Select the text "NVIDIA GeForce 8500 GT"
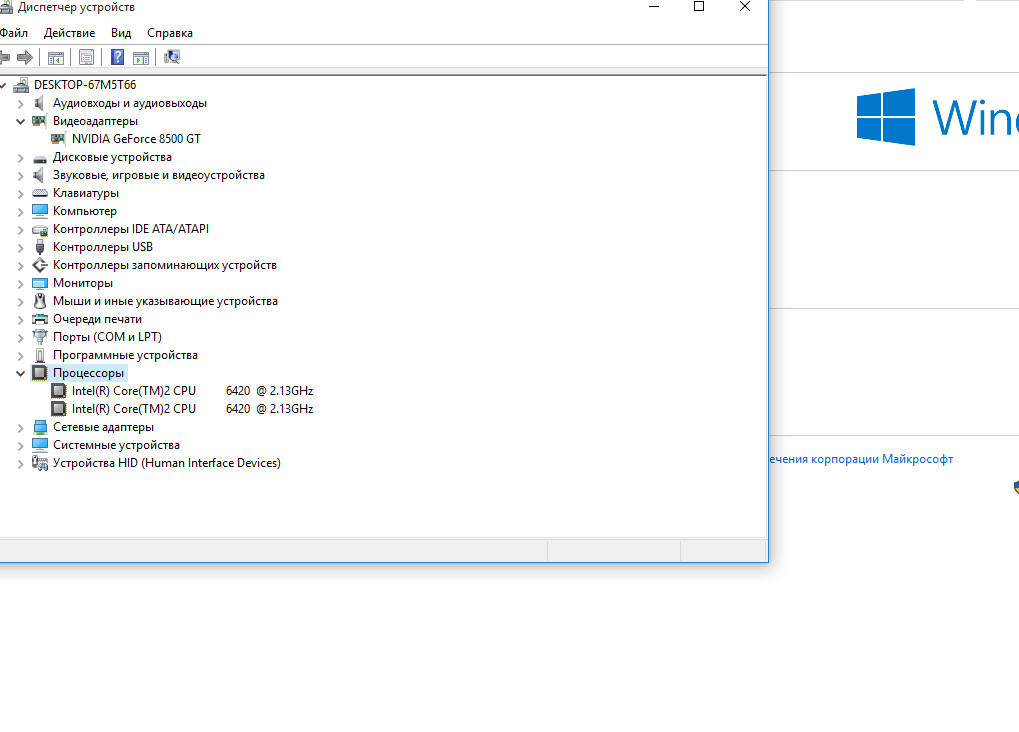Viewport: 1019px width, 732px height. click(x=136, y=139)
